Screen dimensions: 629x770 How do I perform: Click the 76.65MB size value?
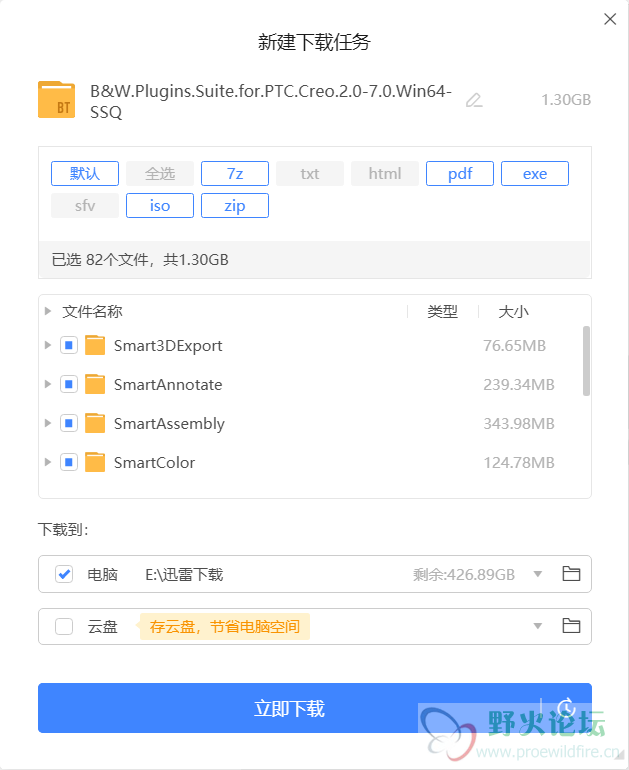(x=514, y=346)
